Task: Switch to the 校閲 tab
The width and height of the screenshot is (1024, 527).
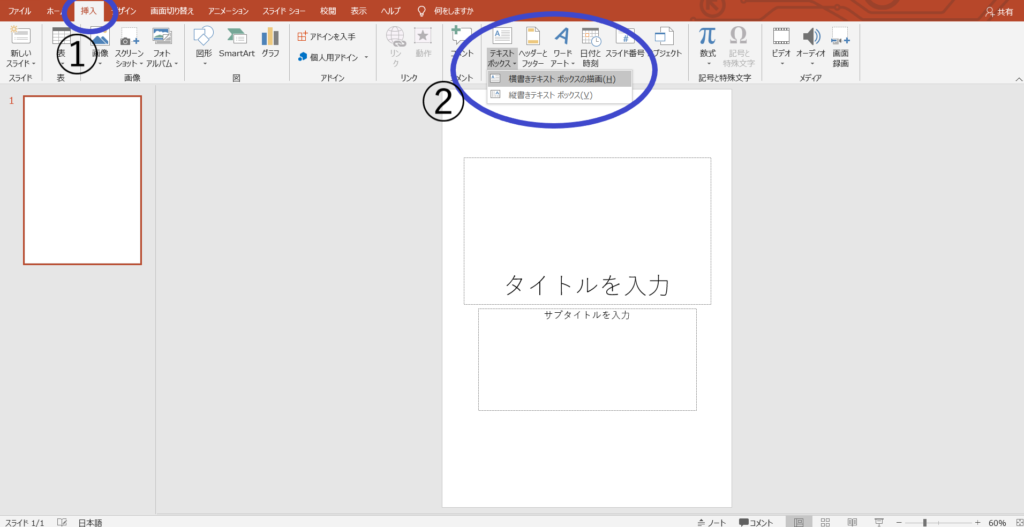Action: pyautogui.click(x=328, y=11)
